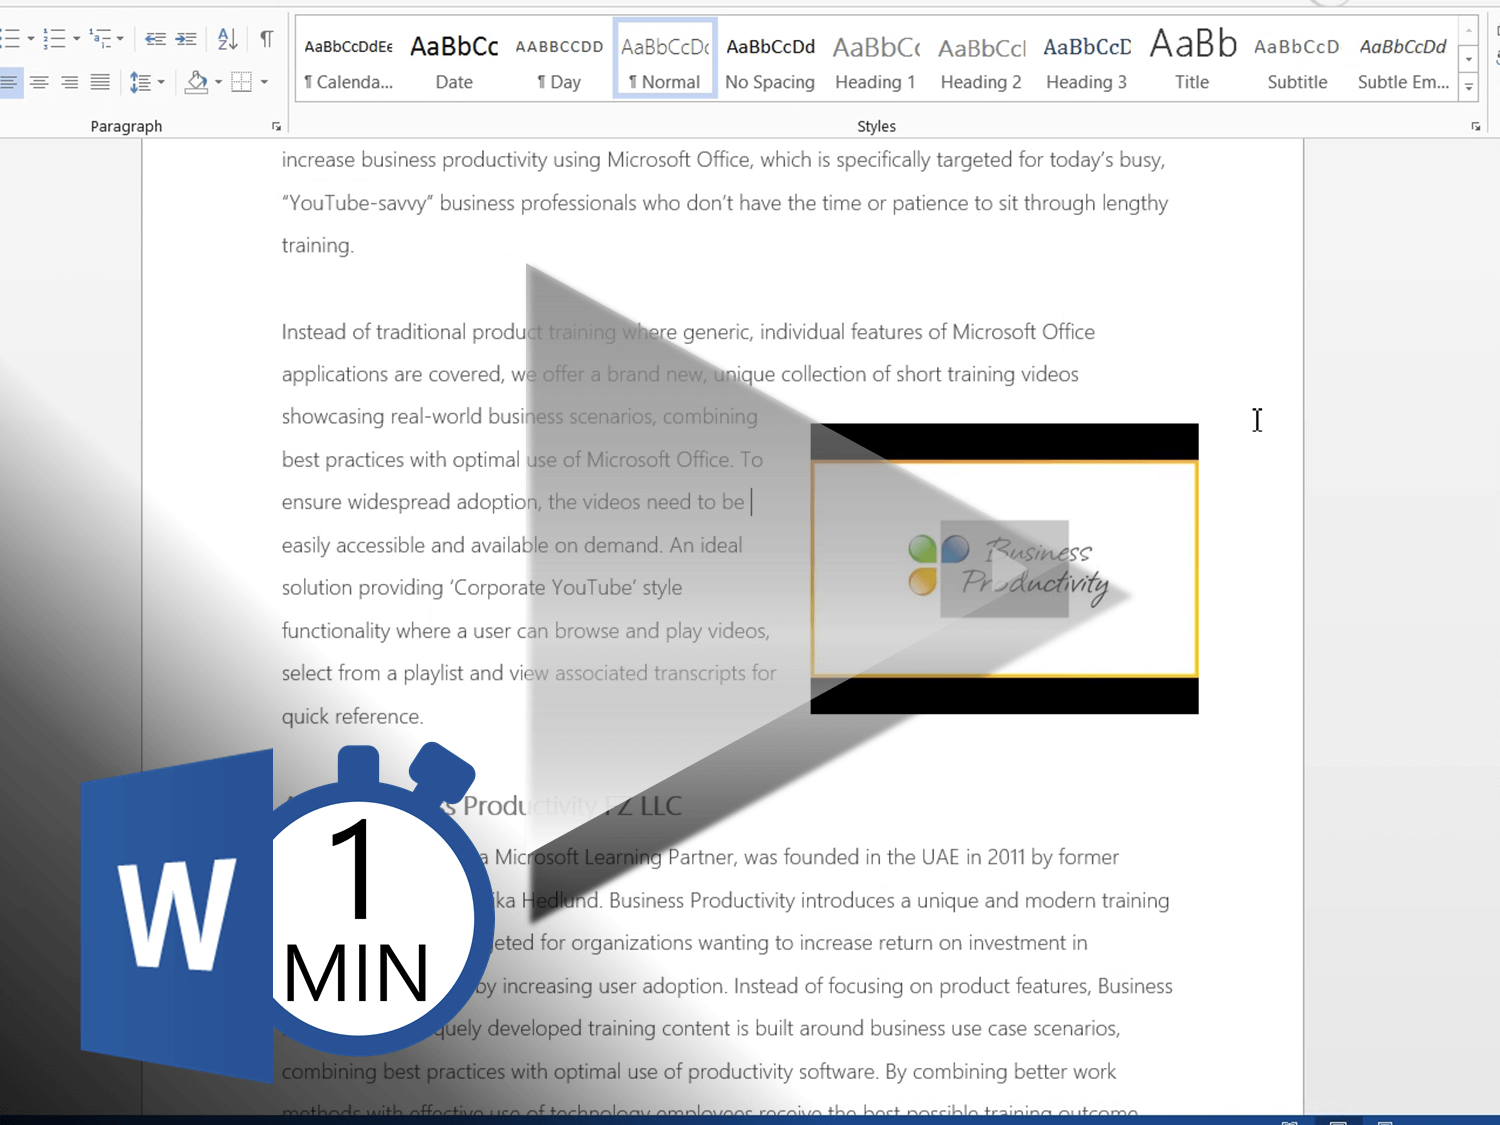This screenshot has width=1500, height=1125.
Task: Click the line starting "Instead of traditional product"
Action: [x=688, y=332]
